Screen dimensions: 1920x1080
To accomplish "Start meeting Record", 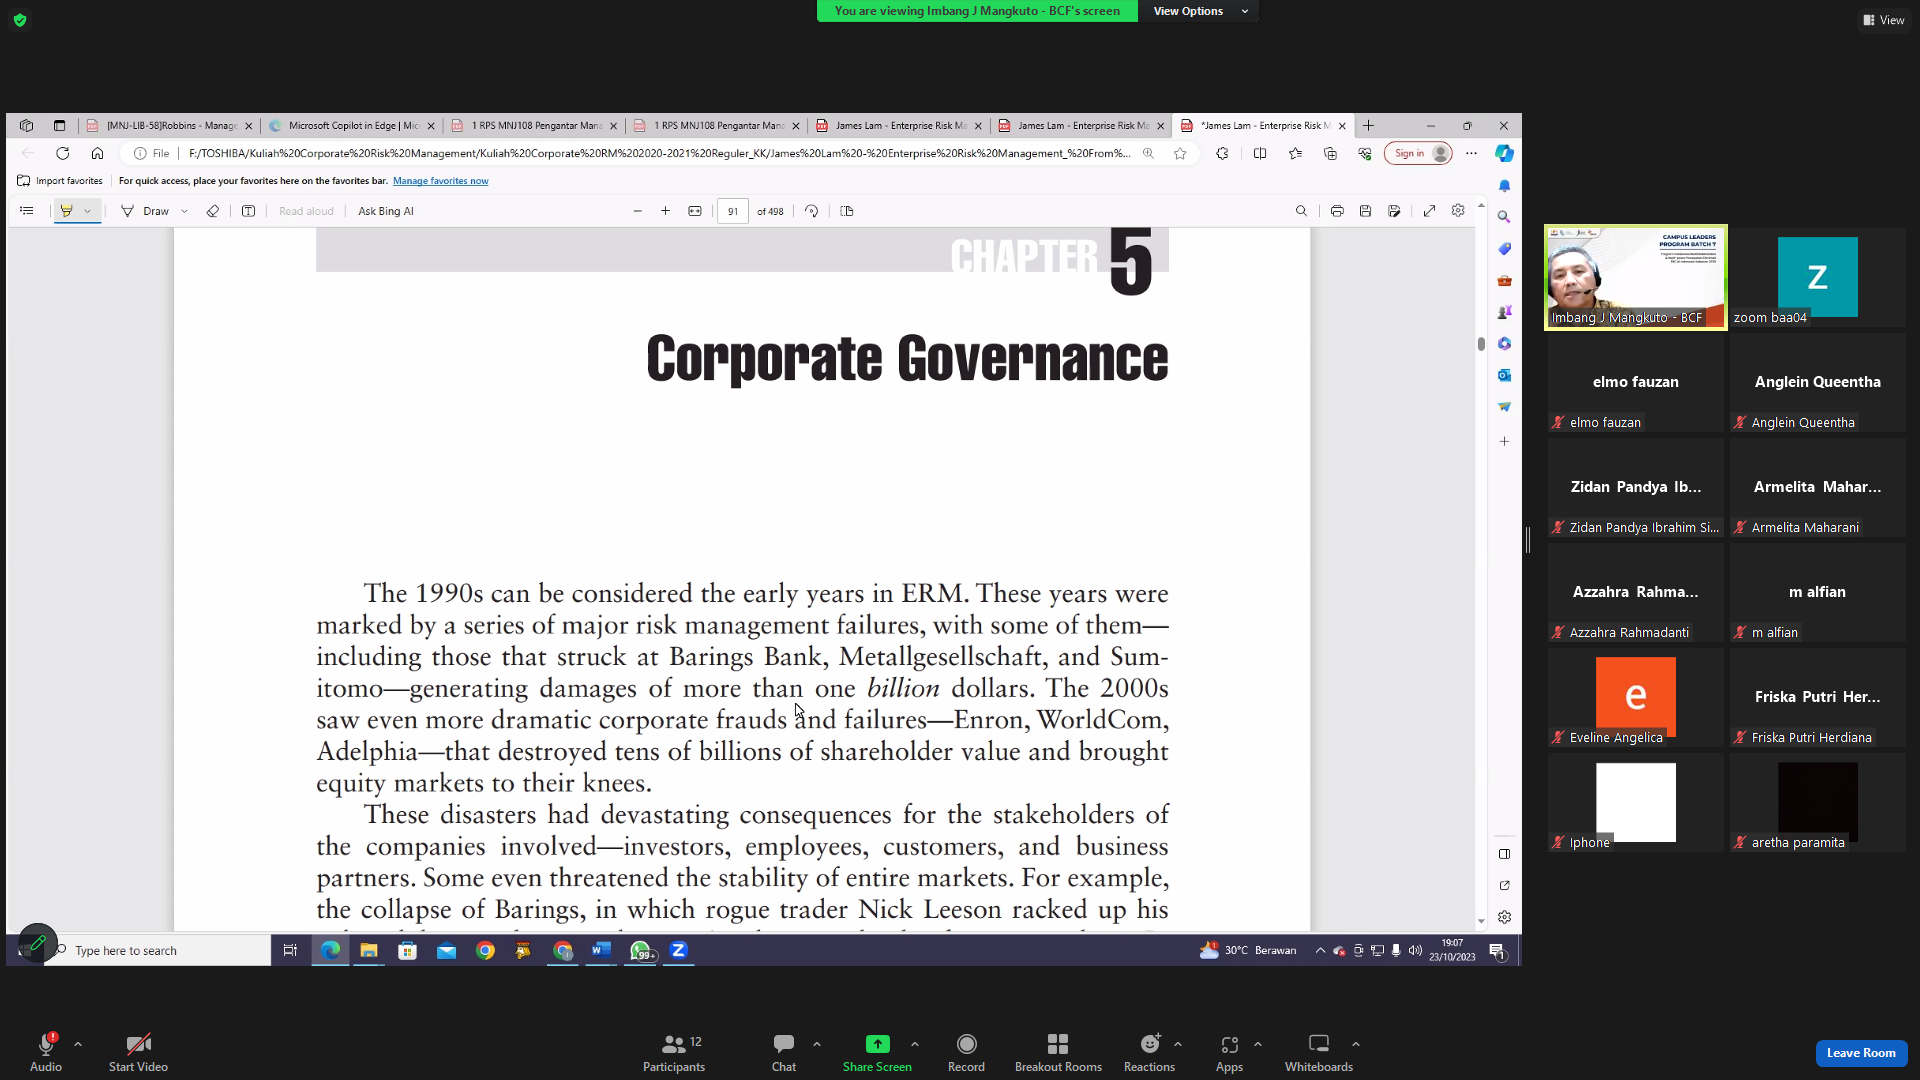I will tap(966, 1052).
